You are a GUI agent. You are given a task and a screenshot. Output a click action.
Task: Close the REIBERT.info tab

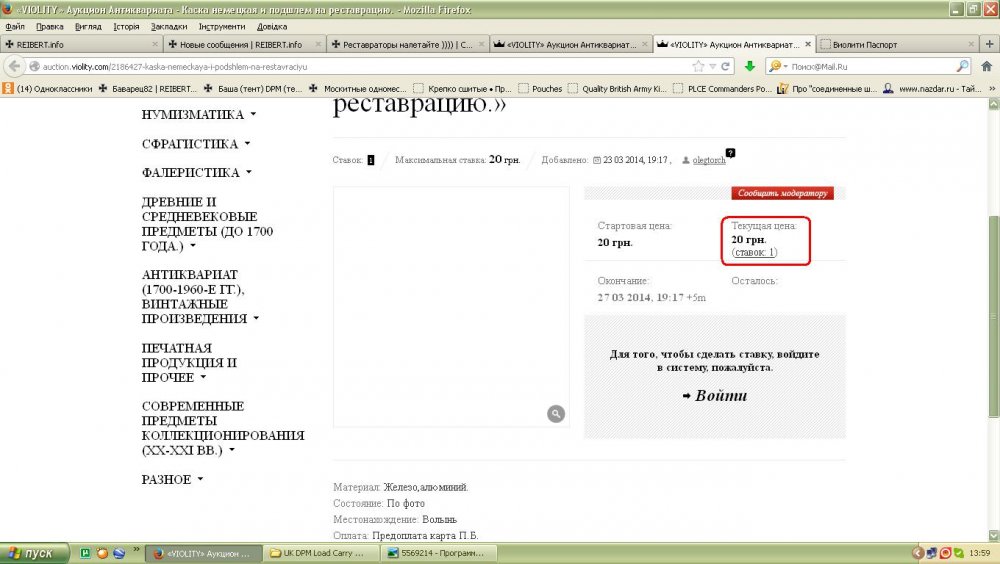pos(155,44)
